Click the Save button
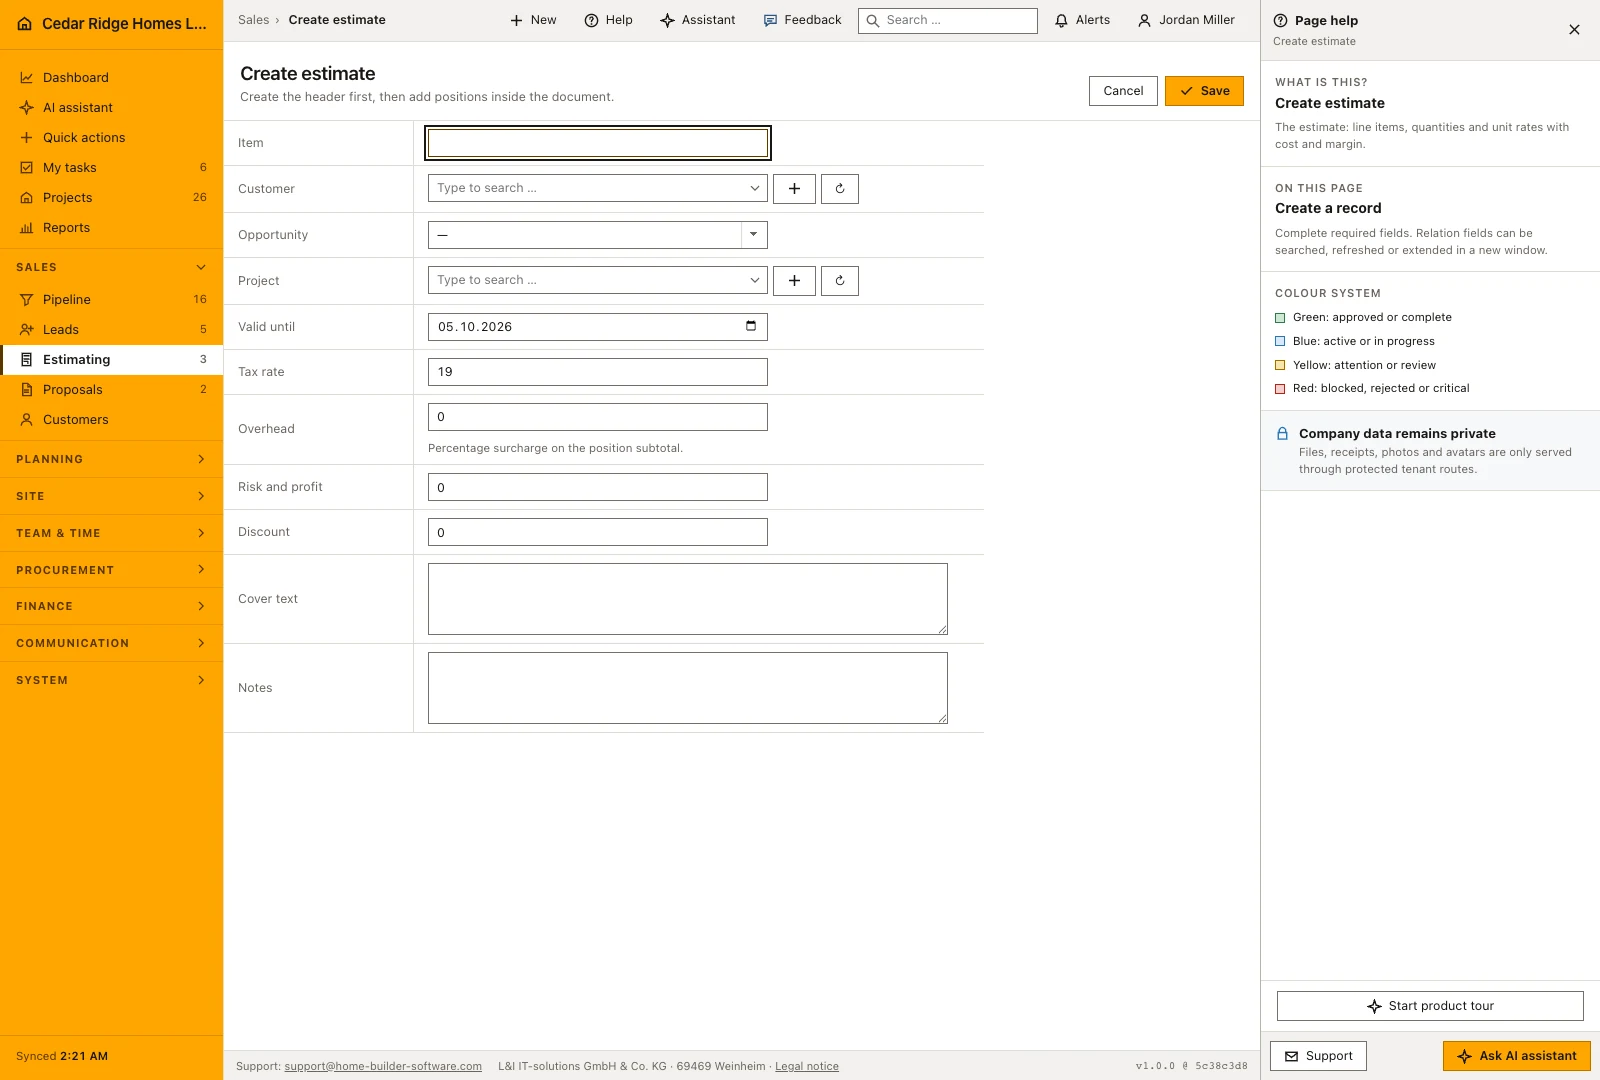The width and height of the screenshot is (1600, 1080). point(1204,91)
